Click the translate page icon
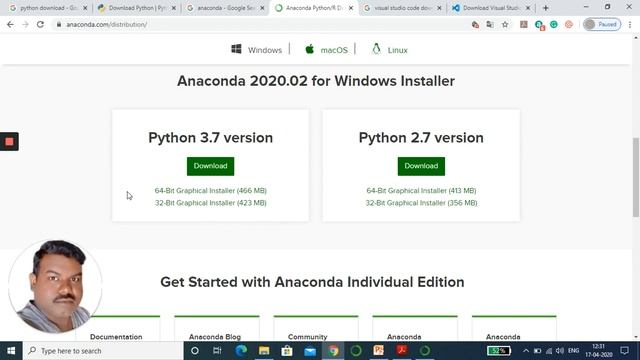This screenshot has height=360, width=640. (x=490, y=24)
